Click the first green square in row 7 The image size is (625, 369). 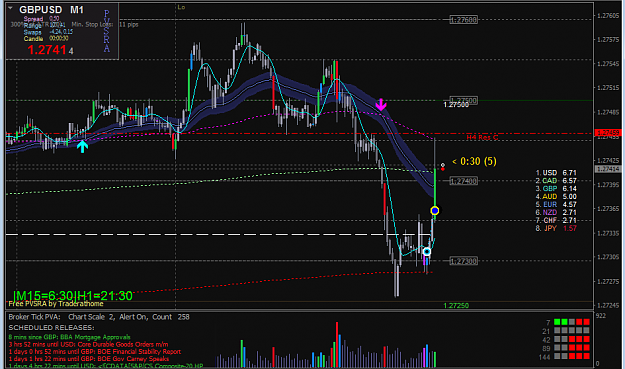tap(557, 322)
